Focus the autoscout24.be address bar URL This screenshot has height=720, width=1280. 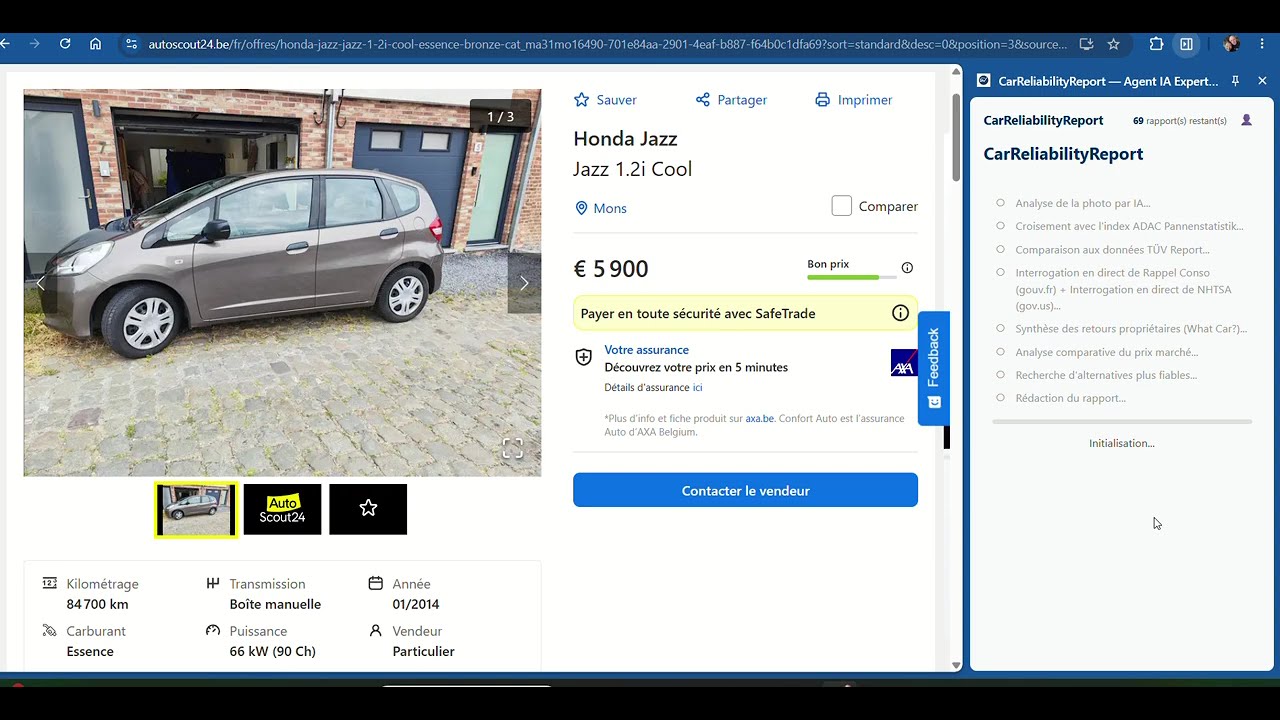[607, 44]
